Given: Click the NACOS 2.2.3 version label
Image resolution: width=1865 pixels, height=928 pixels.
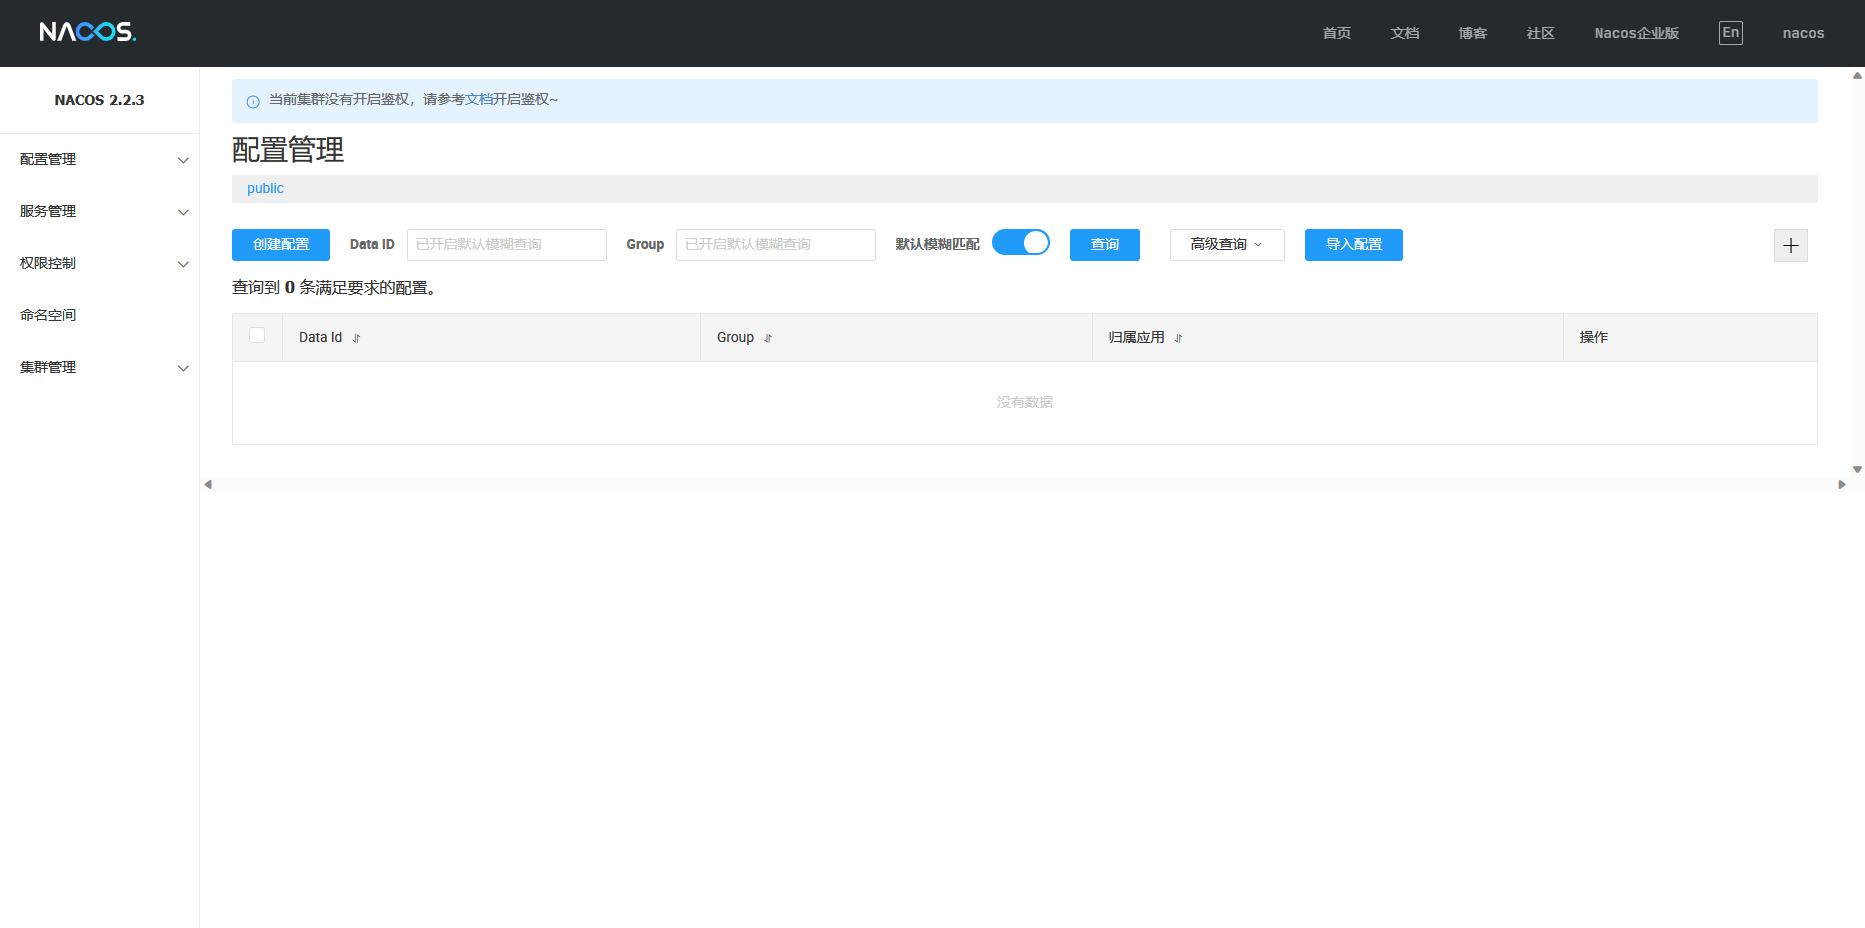Looking at the screenshot, I should point(99,100).
